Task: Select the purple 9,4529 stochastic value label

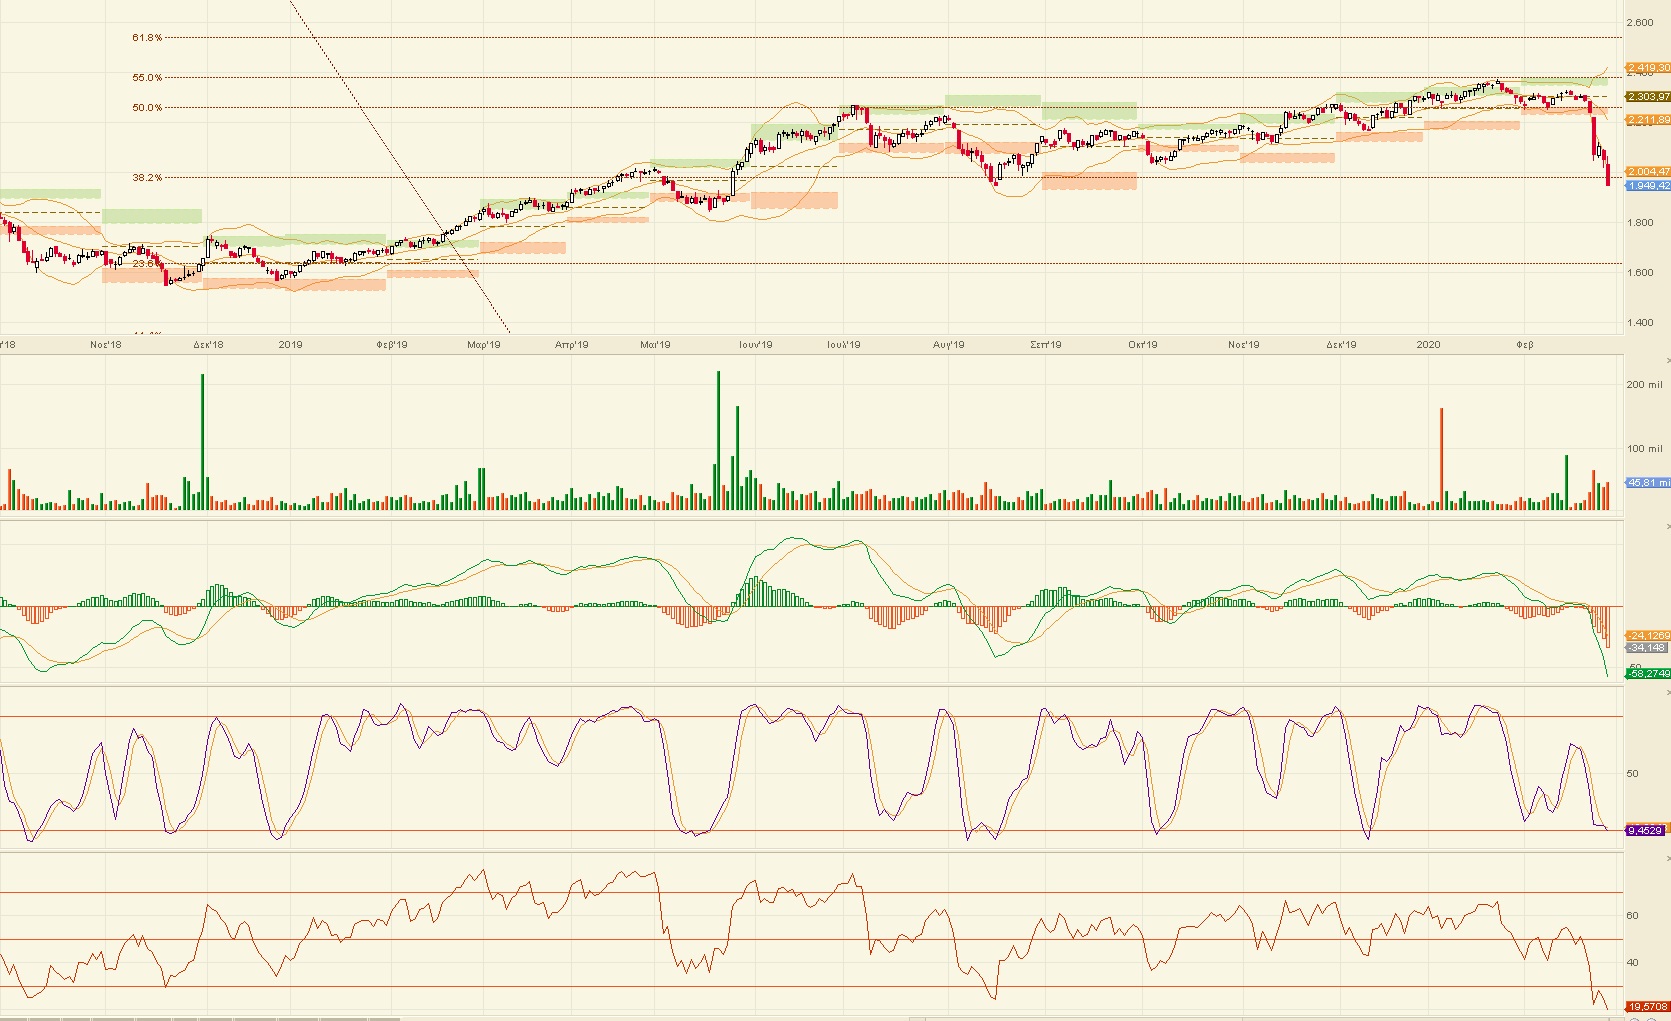Action: pyautogui.click(x=1646, y=830)
